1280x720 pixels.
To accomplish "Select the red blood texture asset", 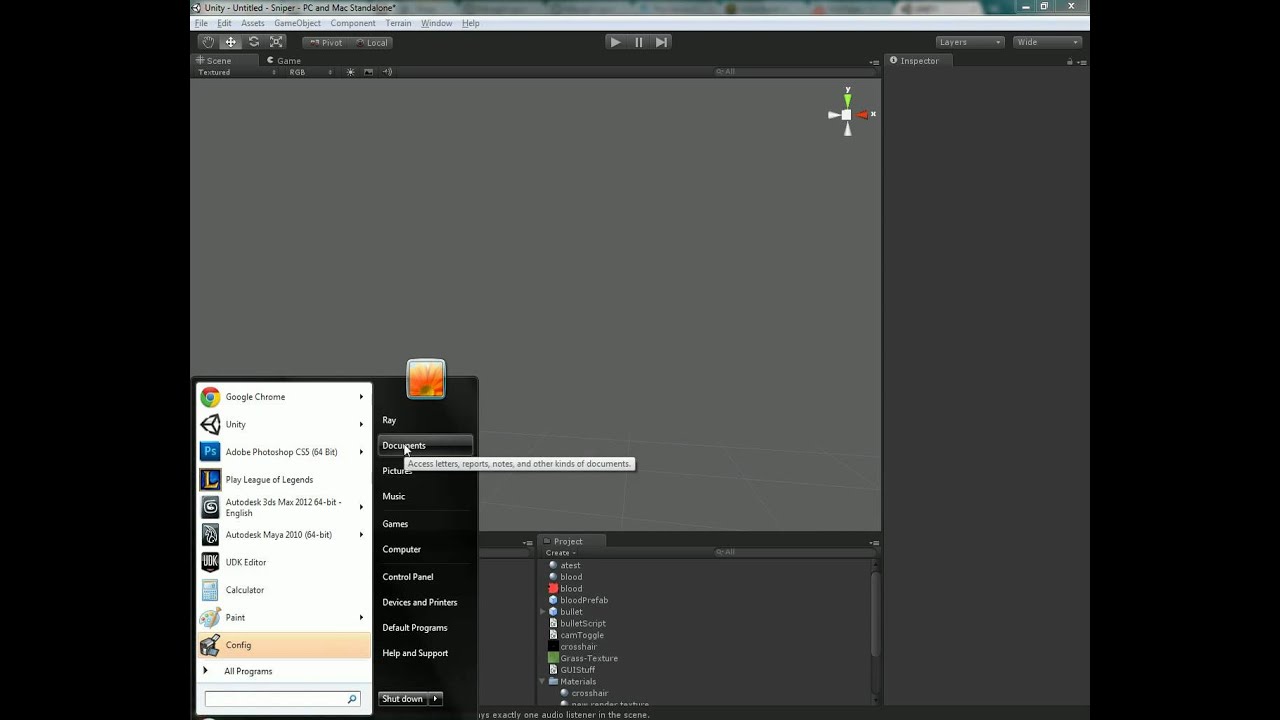I will pyautogui.click(x=565, y=588).
